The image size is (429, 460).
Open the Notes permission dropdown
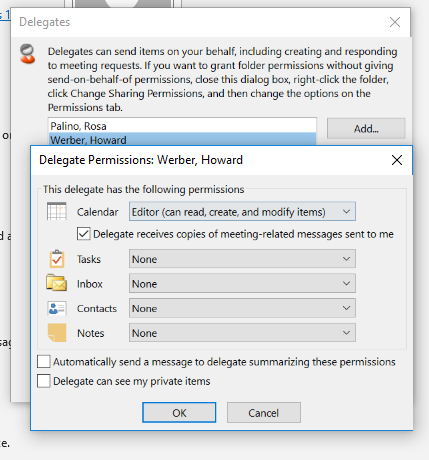[242, 333]
